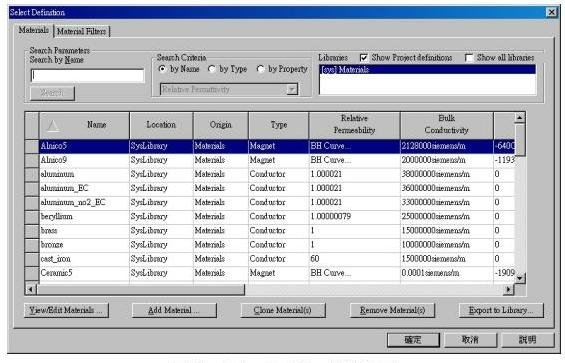
Task: Click the horizontal scroll left arrow
Action: coord(31,289)
